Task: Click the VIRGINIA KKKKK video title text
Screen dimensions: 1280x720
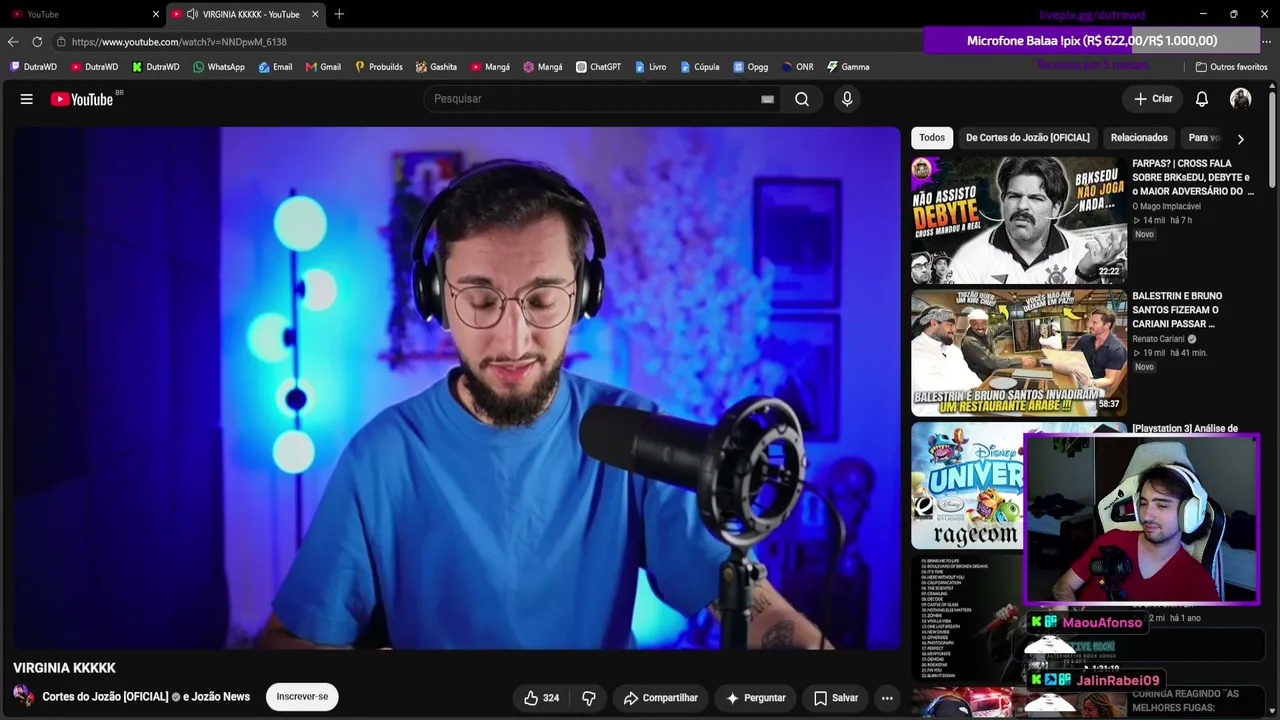Action: tap(64, 668)
